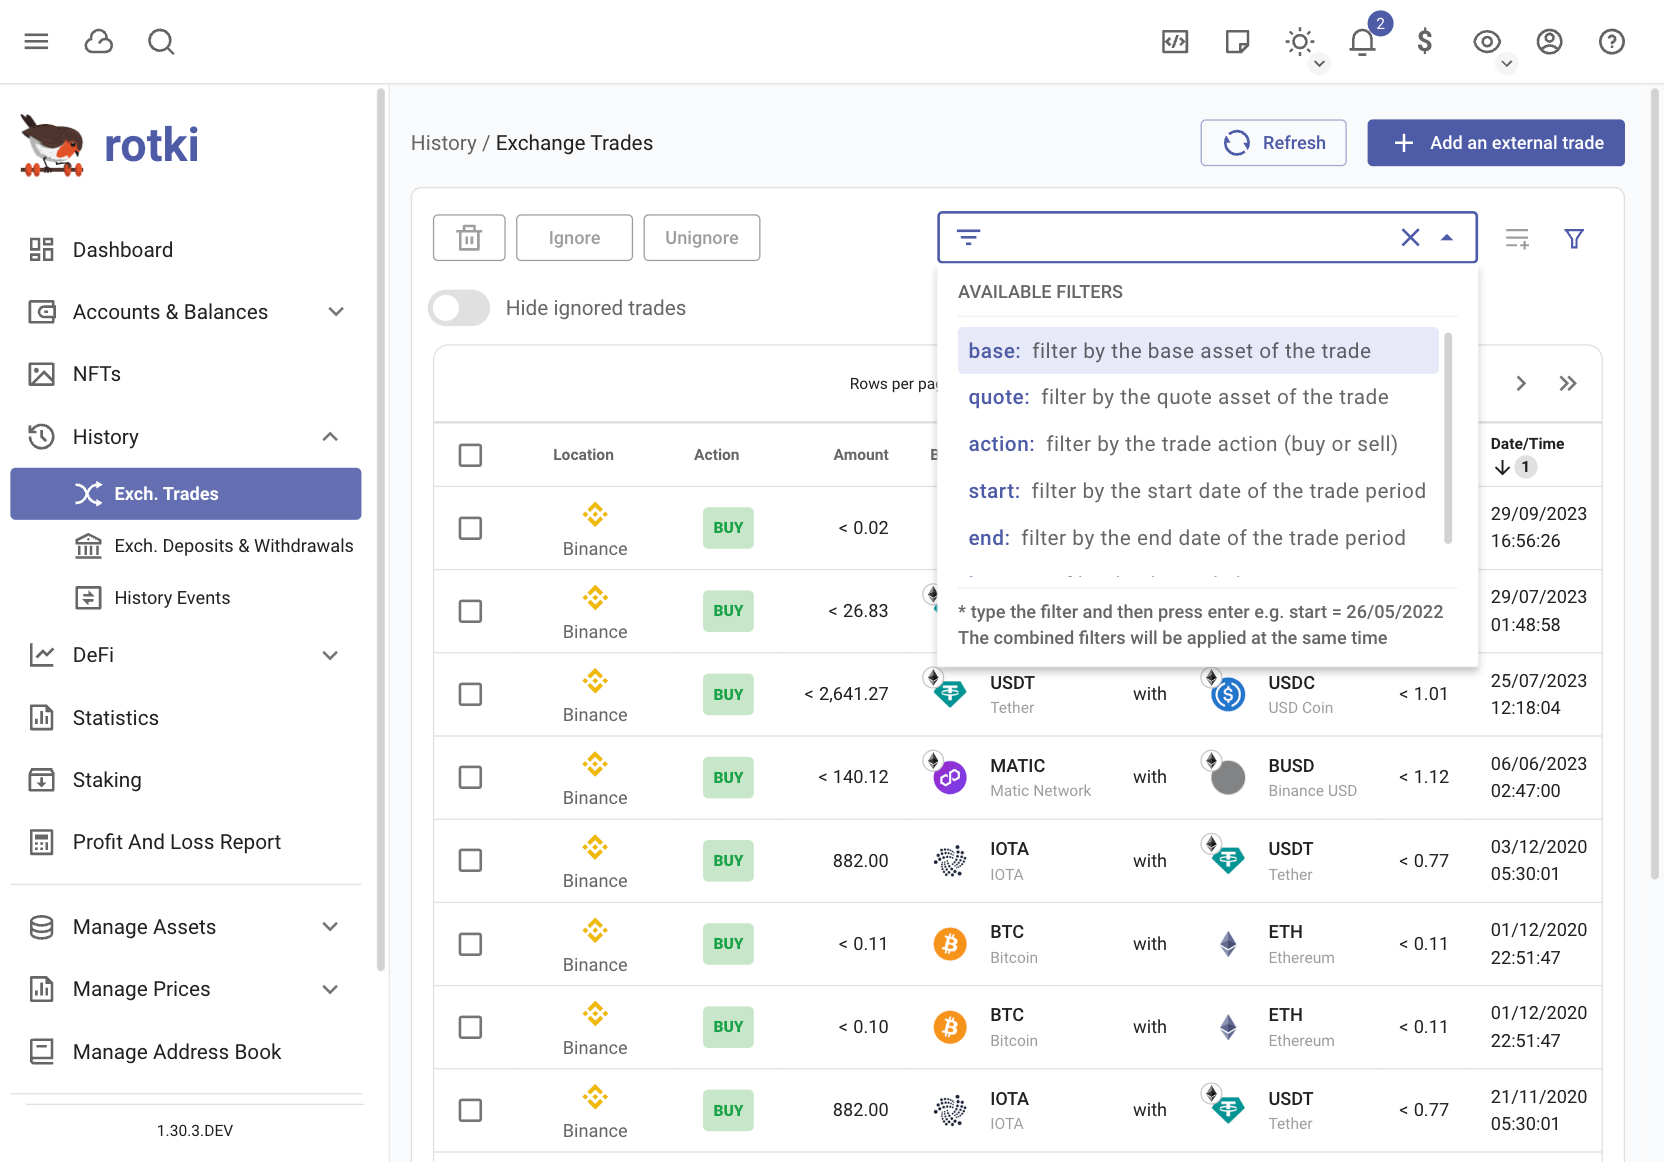1664x1162 pixels.
Task: Open the code snippet icon in header
Action: (1175, 41)
